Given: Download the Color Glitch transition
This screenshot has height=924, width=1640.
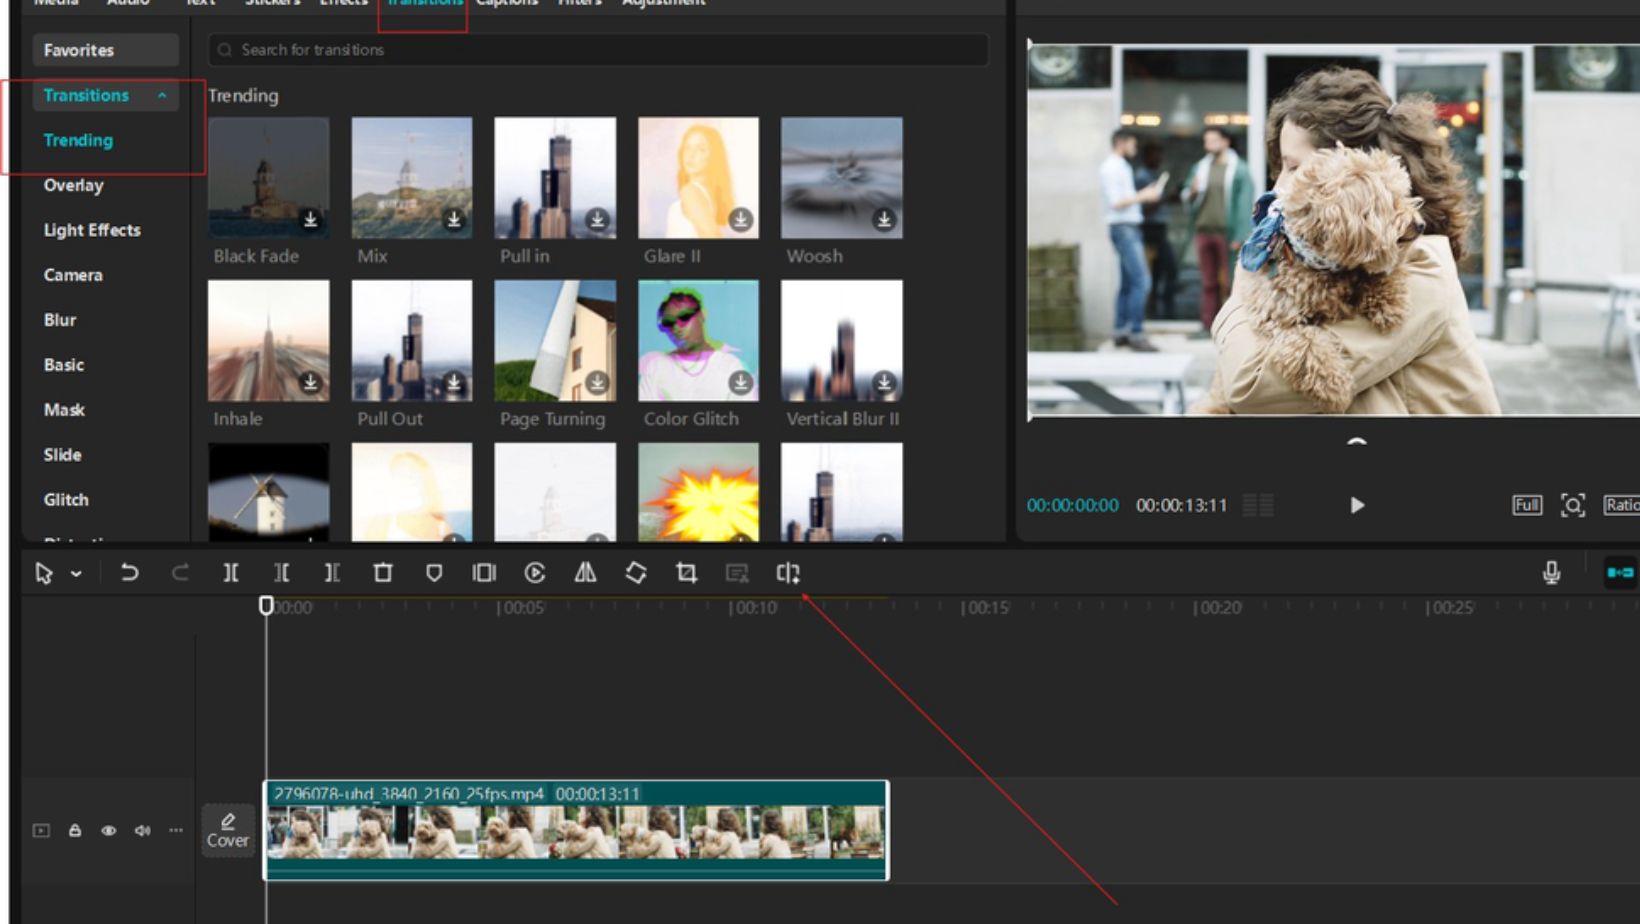Looking at the screenshot, I should [x=741, y=382].
